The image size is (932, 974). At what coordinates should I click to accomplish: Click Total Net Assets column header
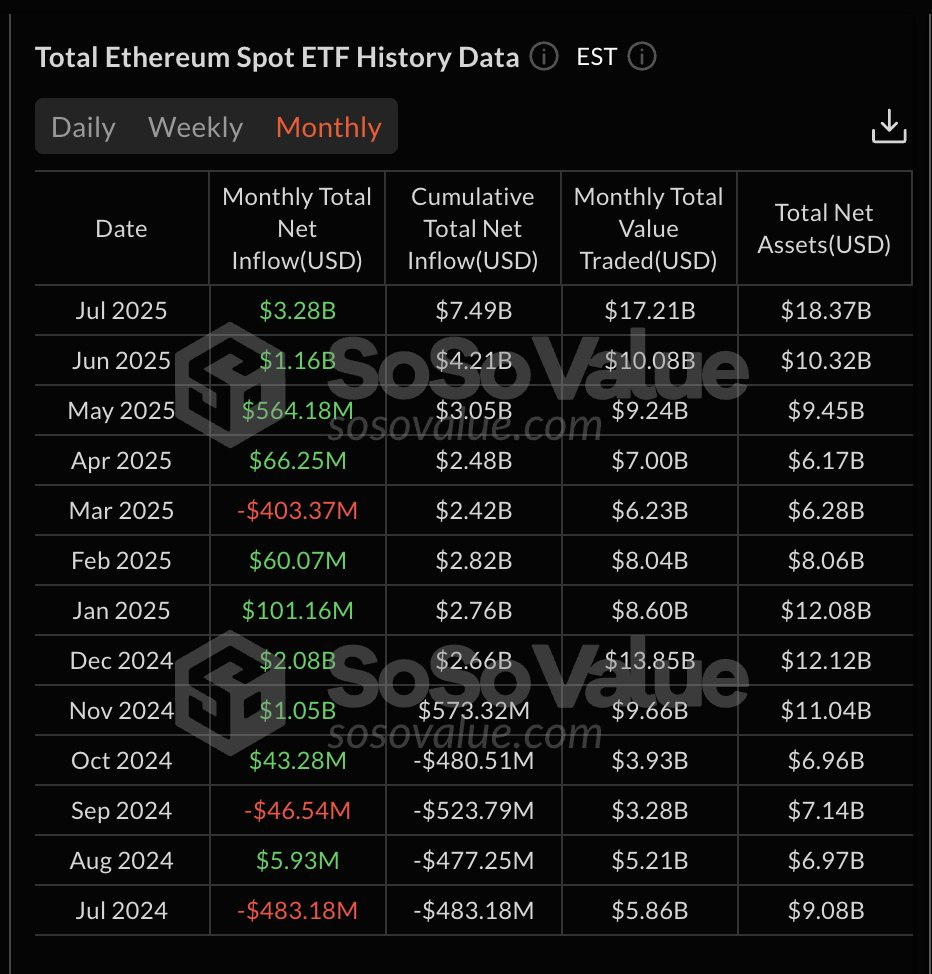(824, 229)
